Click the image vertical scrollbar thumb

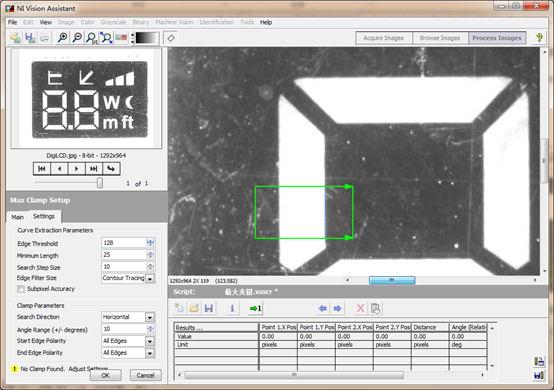pyautogui.click(x=544, y=161)
